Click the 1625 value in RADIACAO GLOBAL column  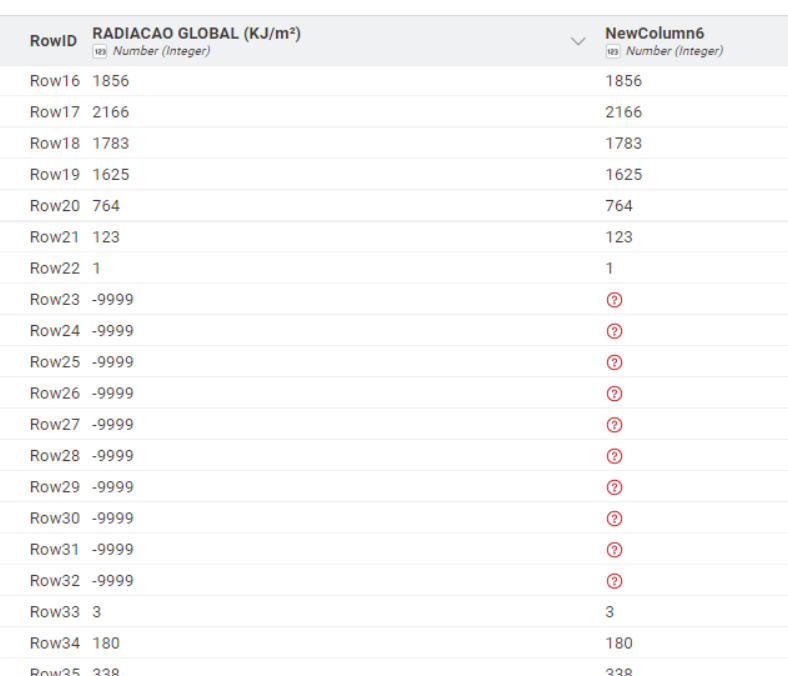pyautogui.click(x=111, y=175)
